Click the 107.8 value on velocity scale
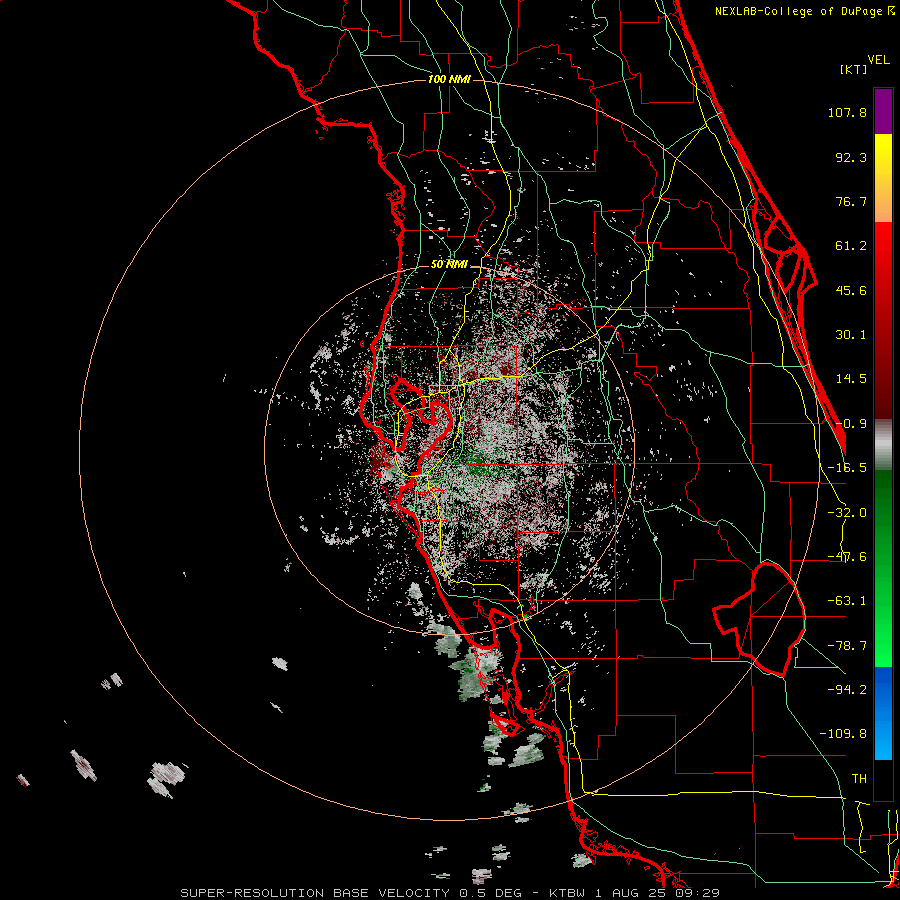Screen dimensions: 900x900 point(847,112)
